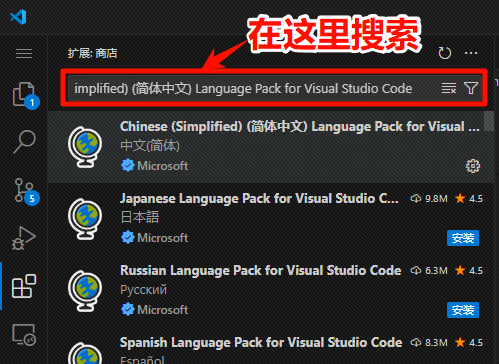The image size is (499, 364).
Task: Open the Explorer view in activity bar
Action: click(24, 94)
